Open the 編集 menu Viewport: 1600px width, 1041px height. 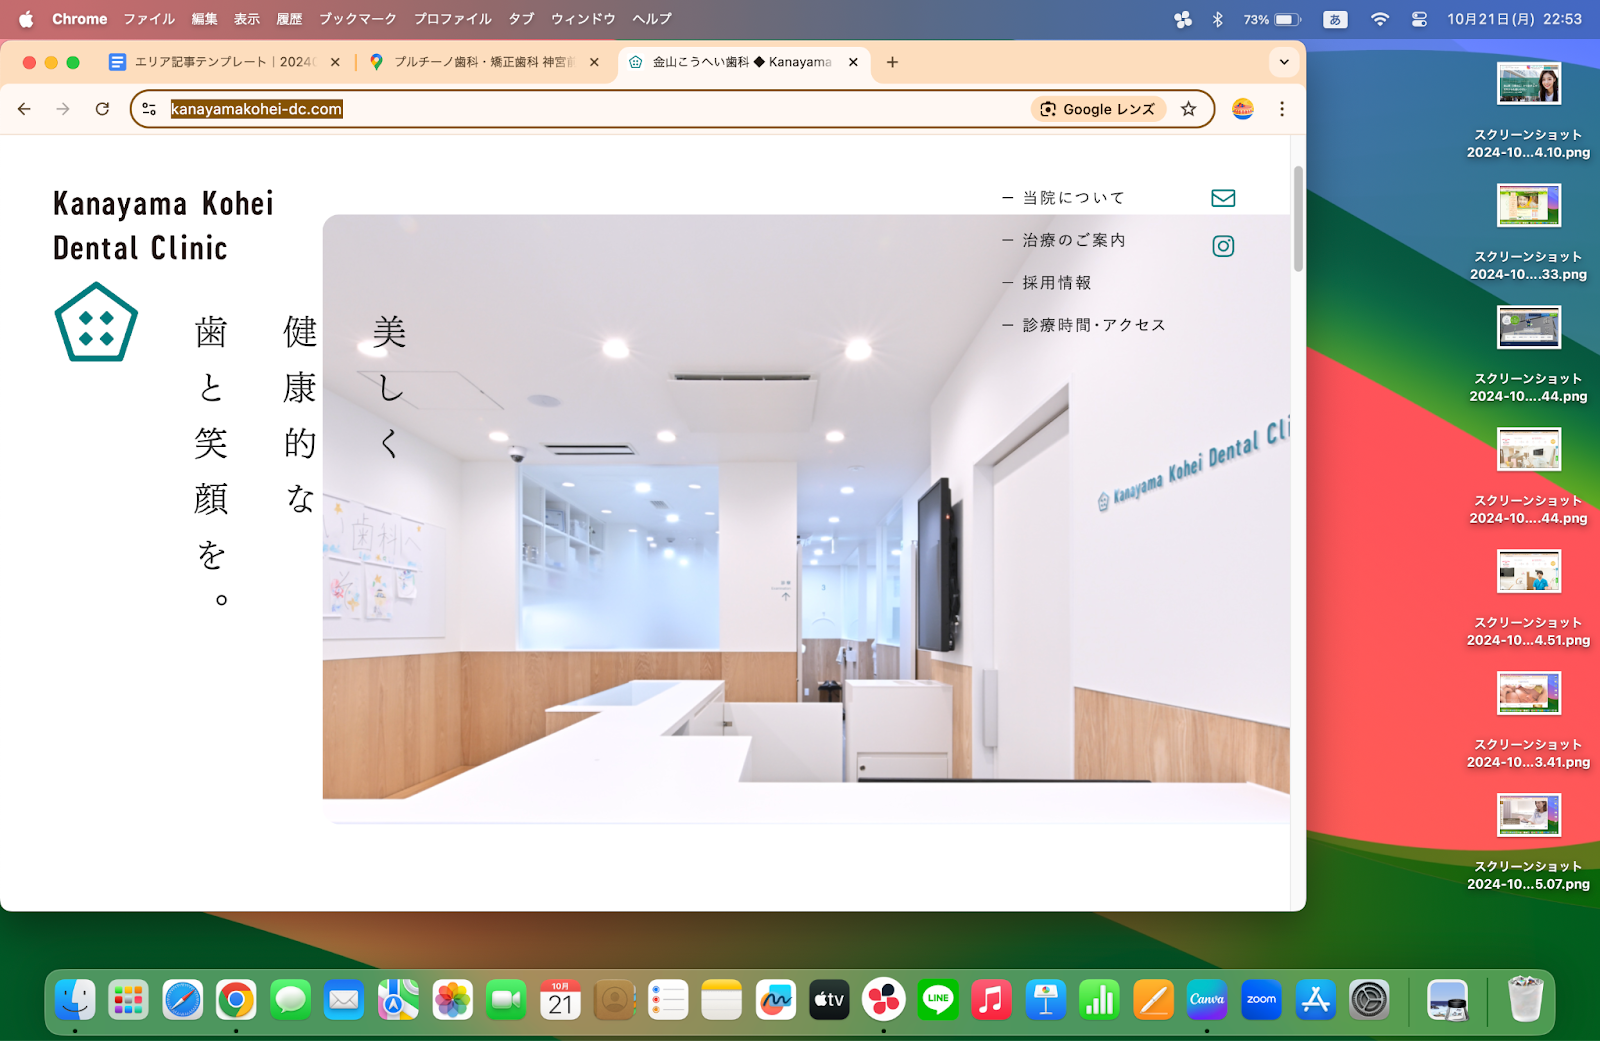pos(204,19)
